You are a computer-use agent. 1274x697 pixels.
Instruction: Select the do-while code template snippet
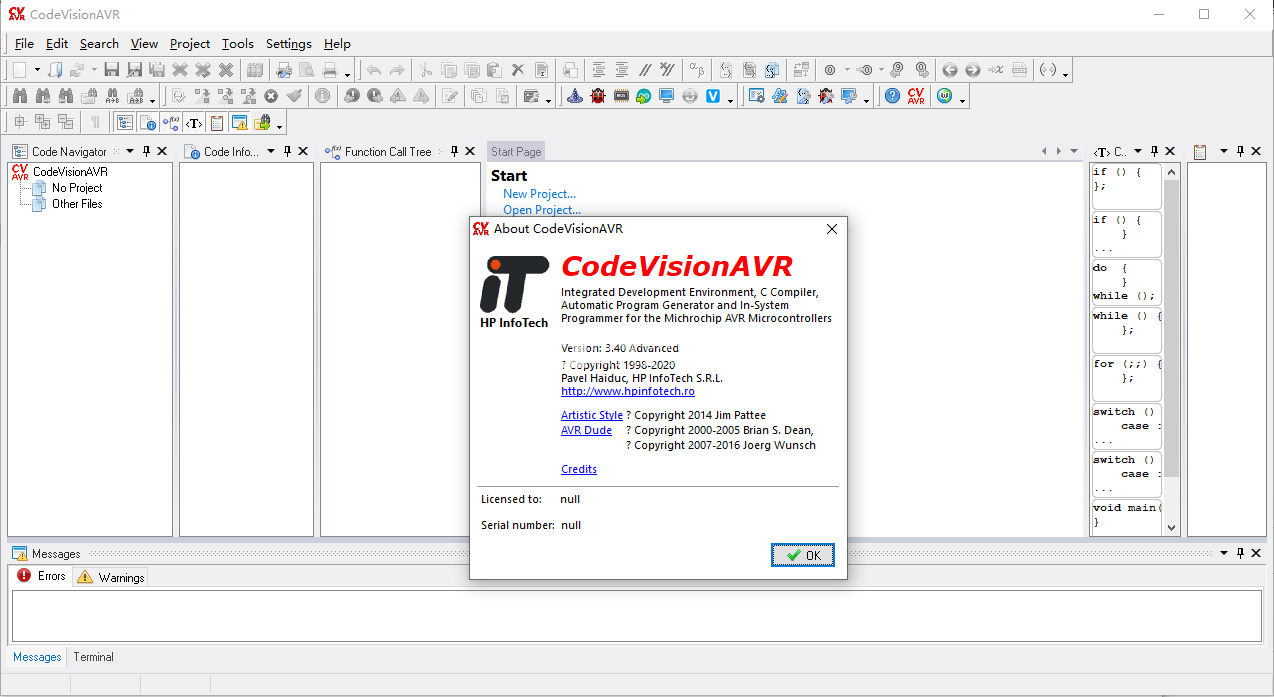tap(1126, 282)
